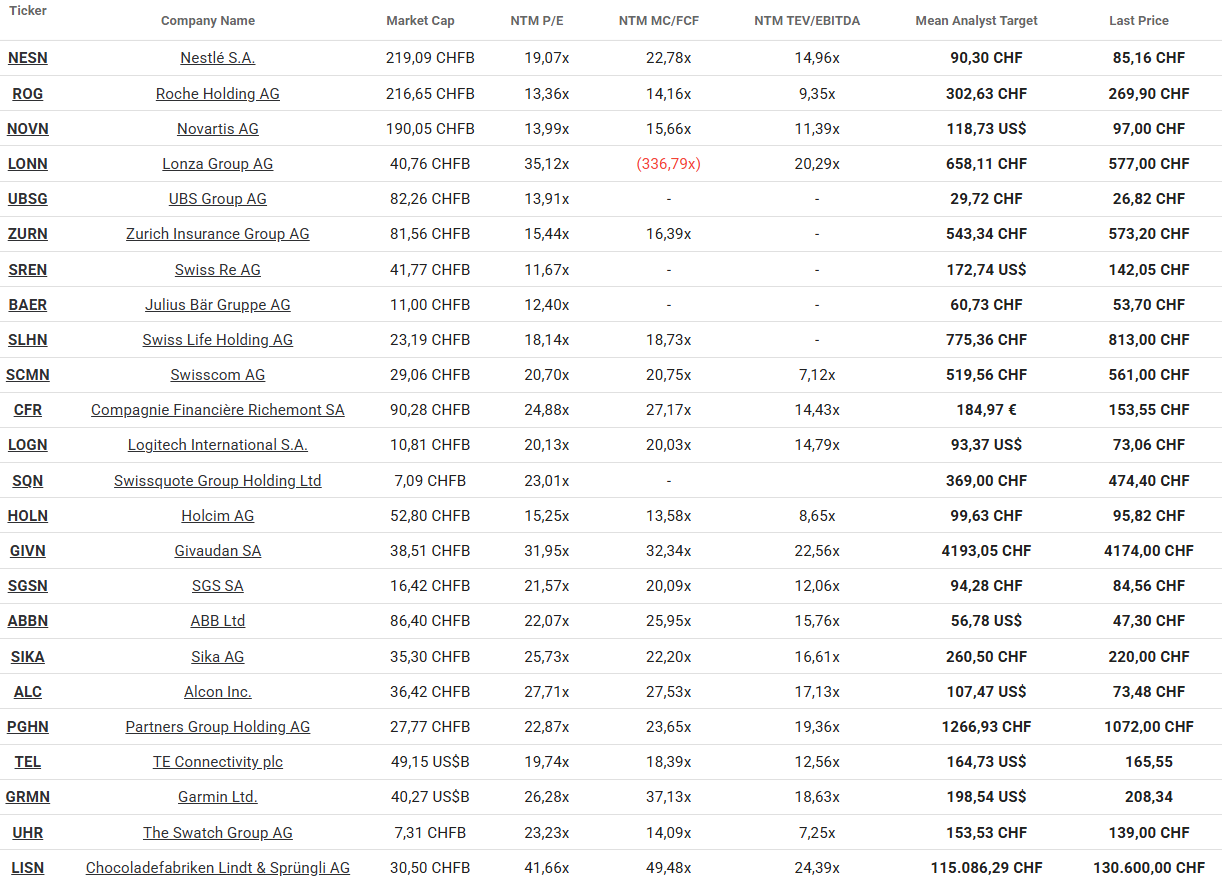
Task: Click the Logitech International S.A. link
Action: pos(217,445)
